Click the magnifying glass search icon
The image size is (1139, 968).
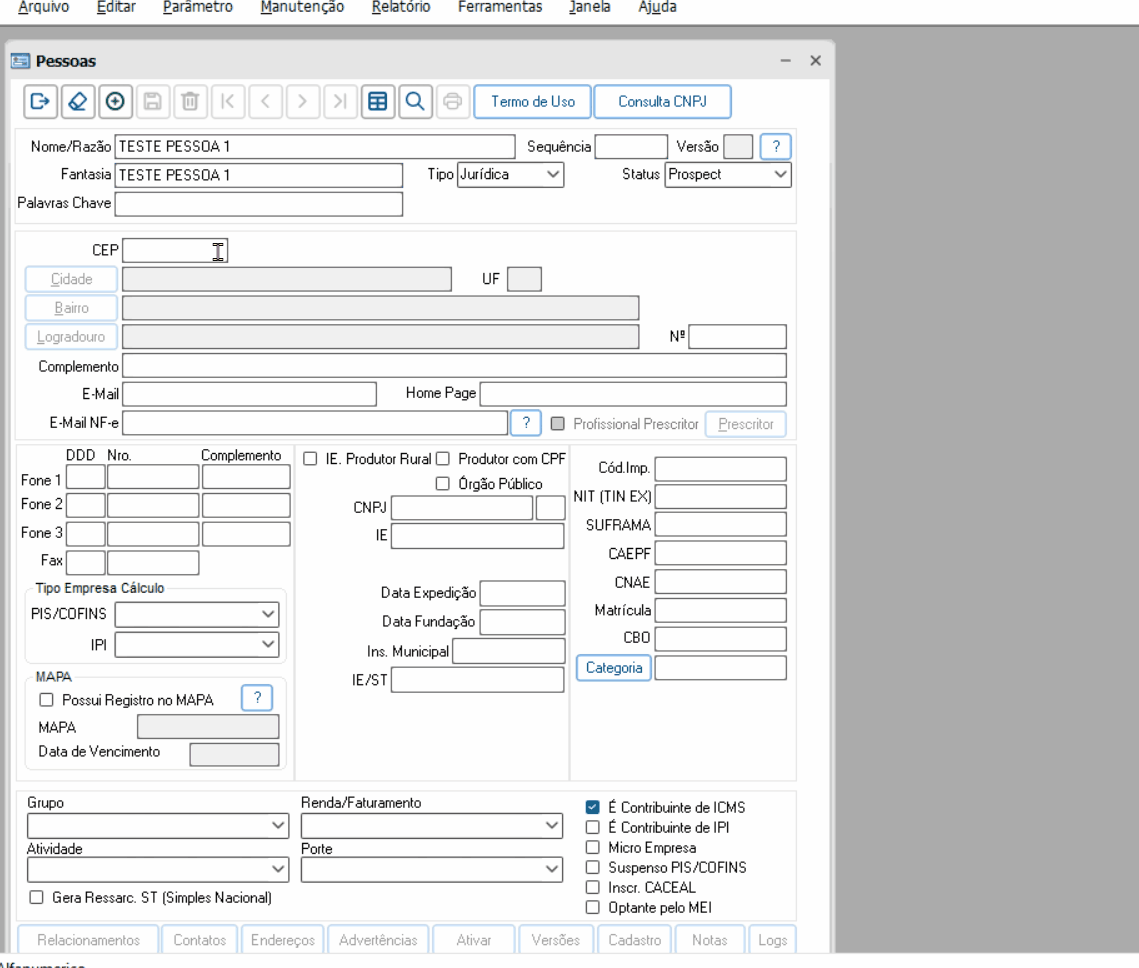(414, 102)
